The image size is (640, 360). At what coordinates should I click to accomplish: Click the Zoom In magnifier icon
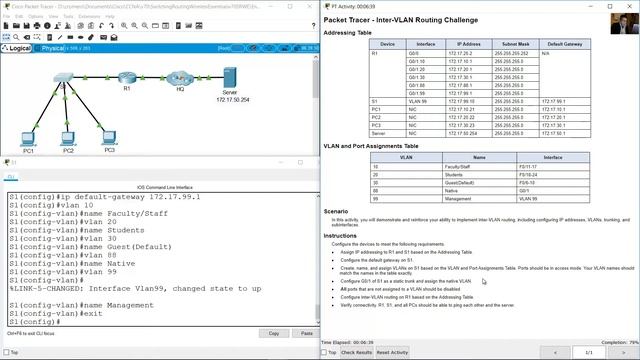coord(124,26)
